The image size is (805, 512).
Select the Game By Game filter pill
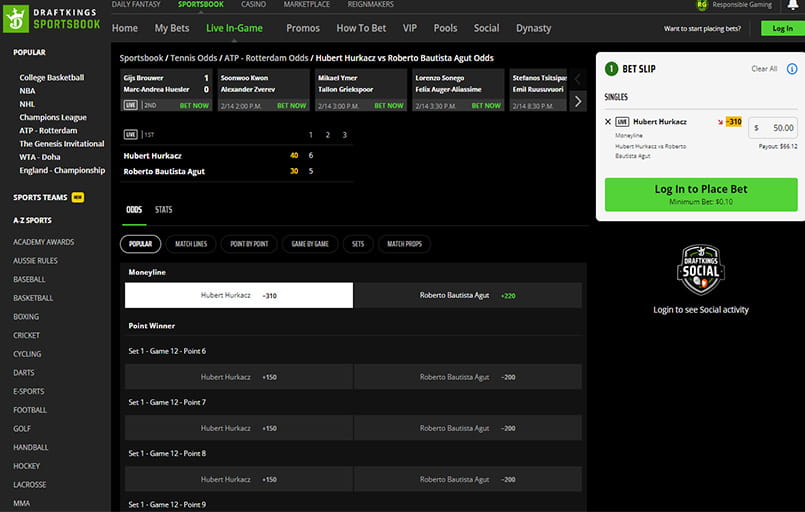click(310, 244)
